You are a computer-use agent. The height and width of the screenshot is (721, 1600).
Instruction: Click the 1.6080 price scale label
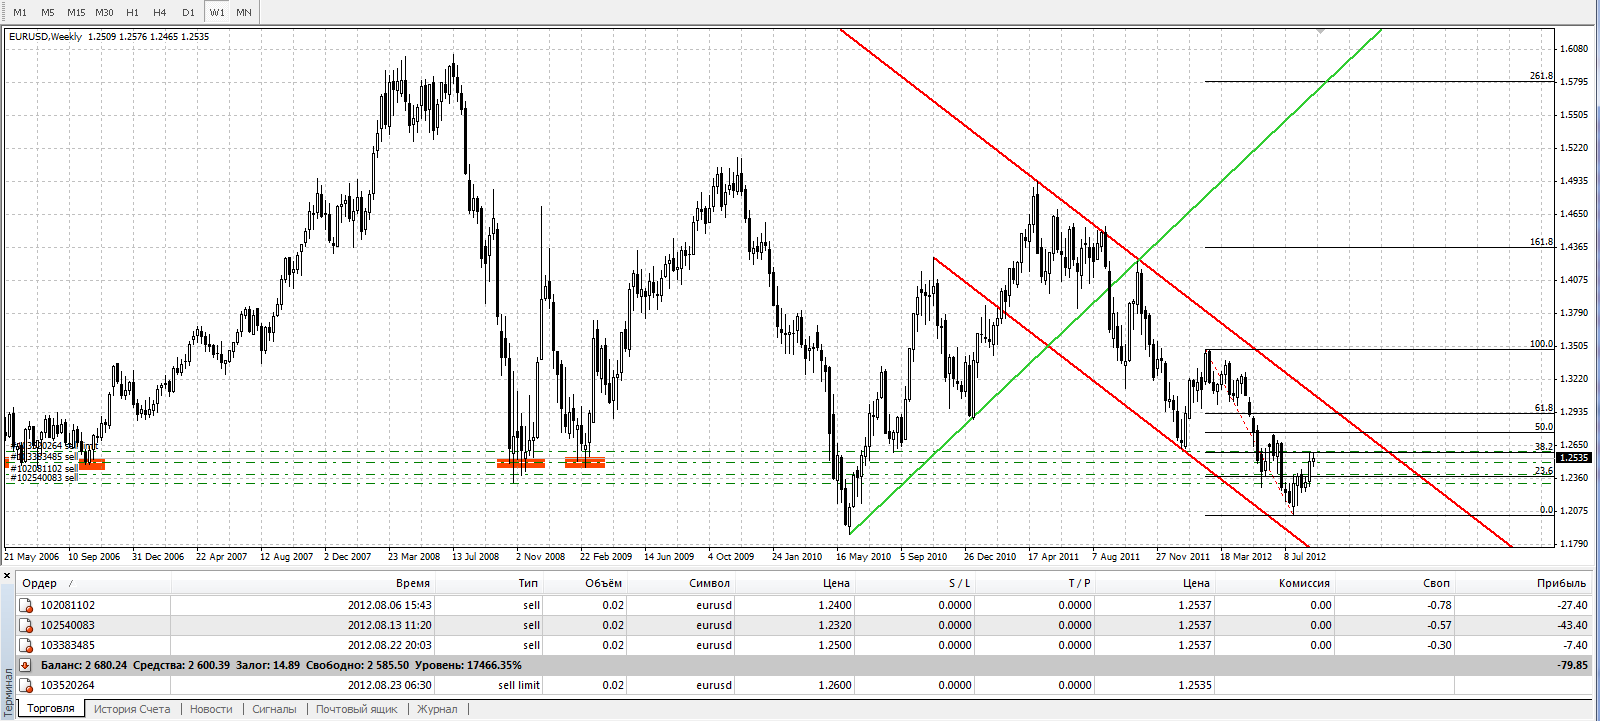pos(1574,48)
